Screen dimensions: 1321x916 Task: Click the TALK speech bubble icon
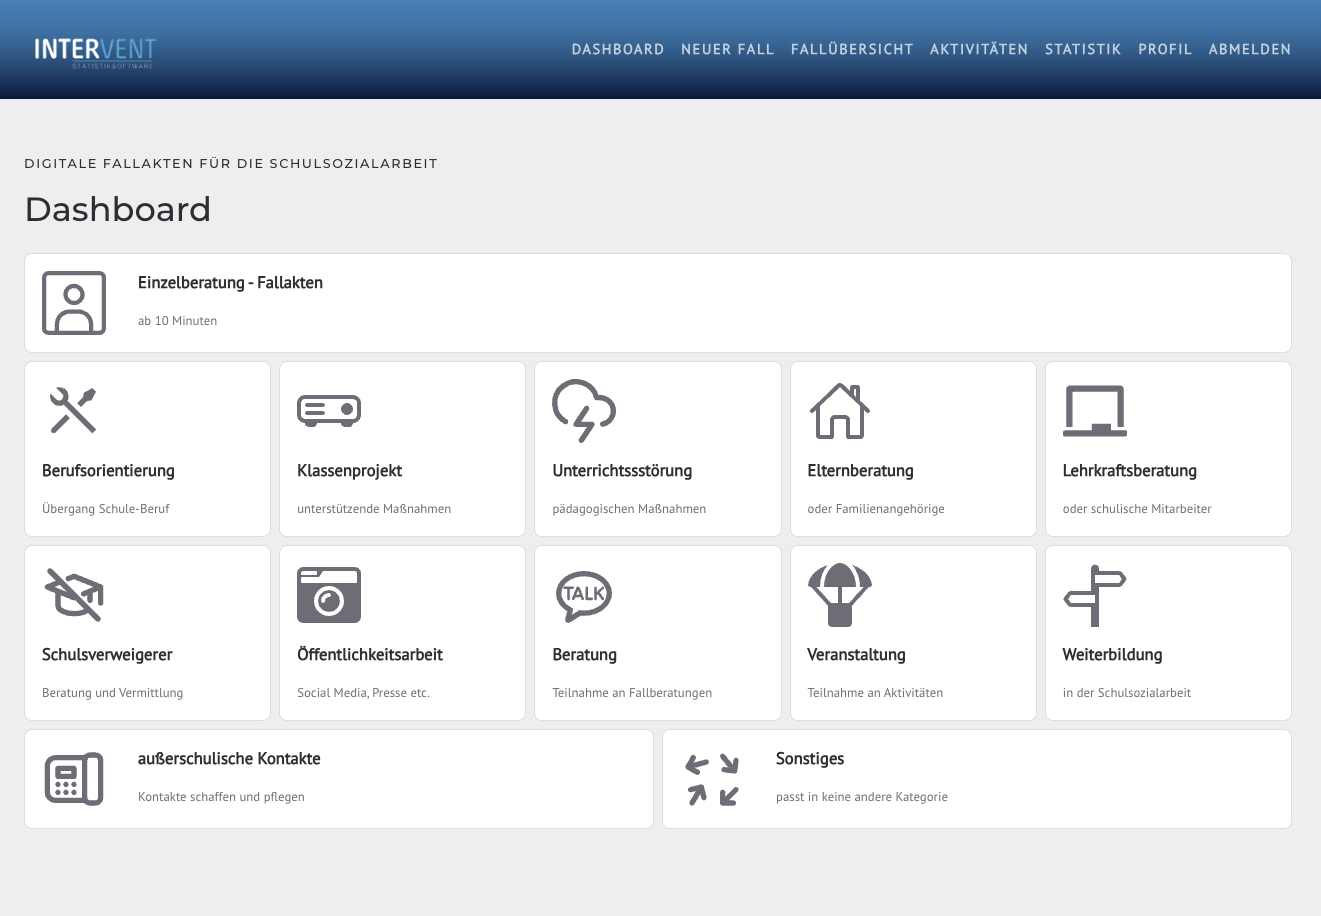583,594
